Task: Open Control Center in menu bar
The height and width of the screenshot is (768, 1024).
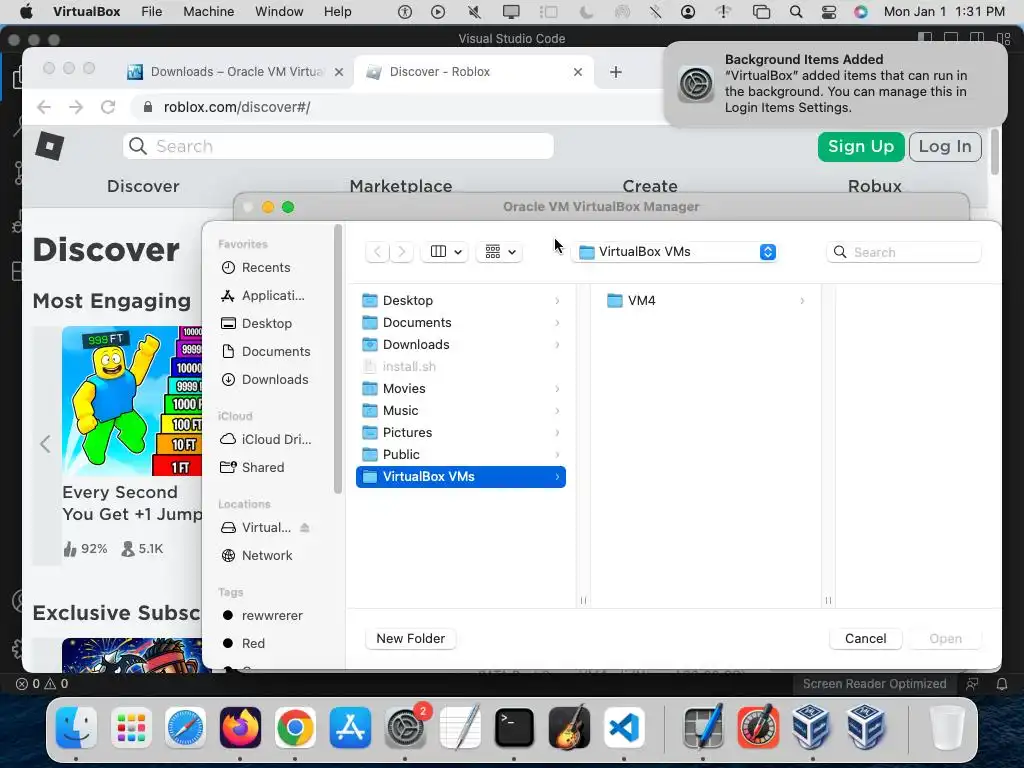Action: pos(828,12)
